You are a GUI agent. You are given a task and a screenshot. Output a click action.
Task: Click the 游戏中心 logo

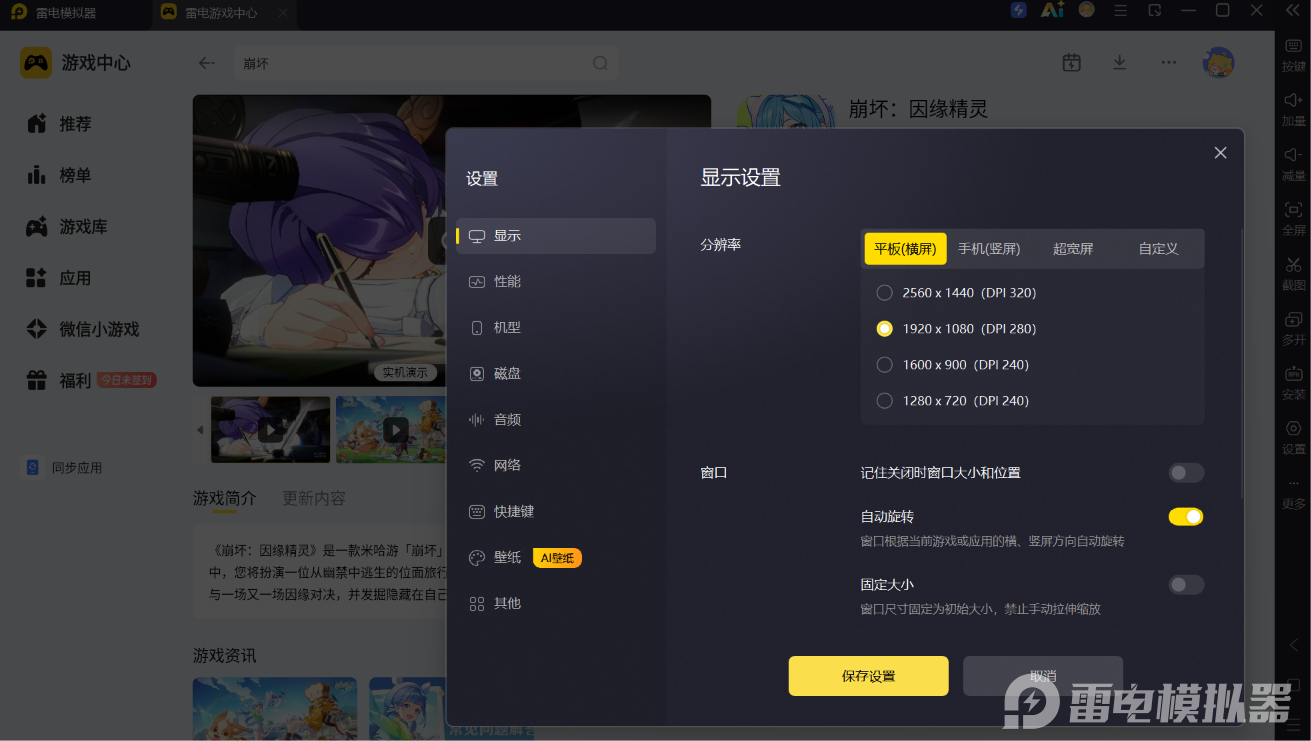[x=76, y=63]
